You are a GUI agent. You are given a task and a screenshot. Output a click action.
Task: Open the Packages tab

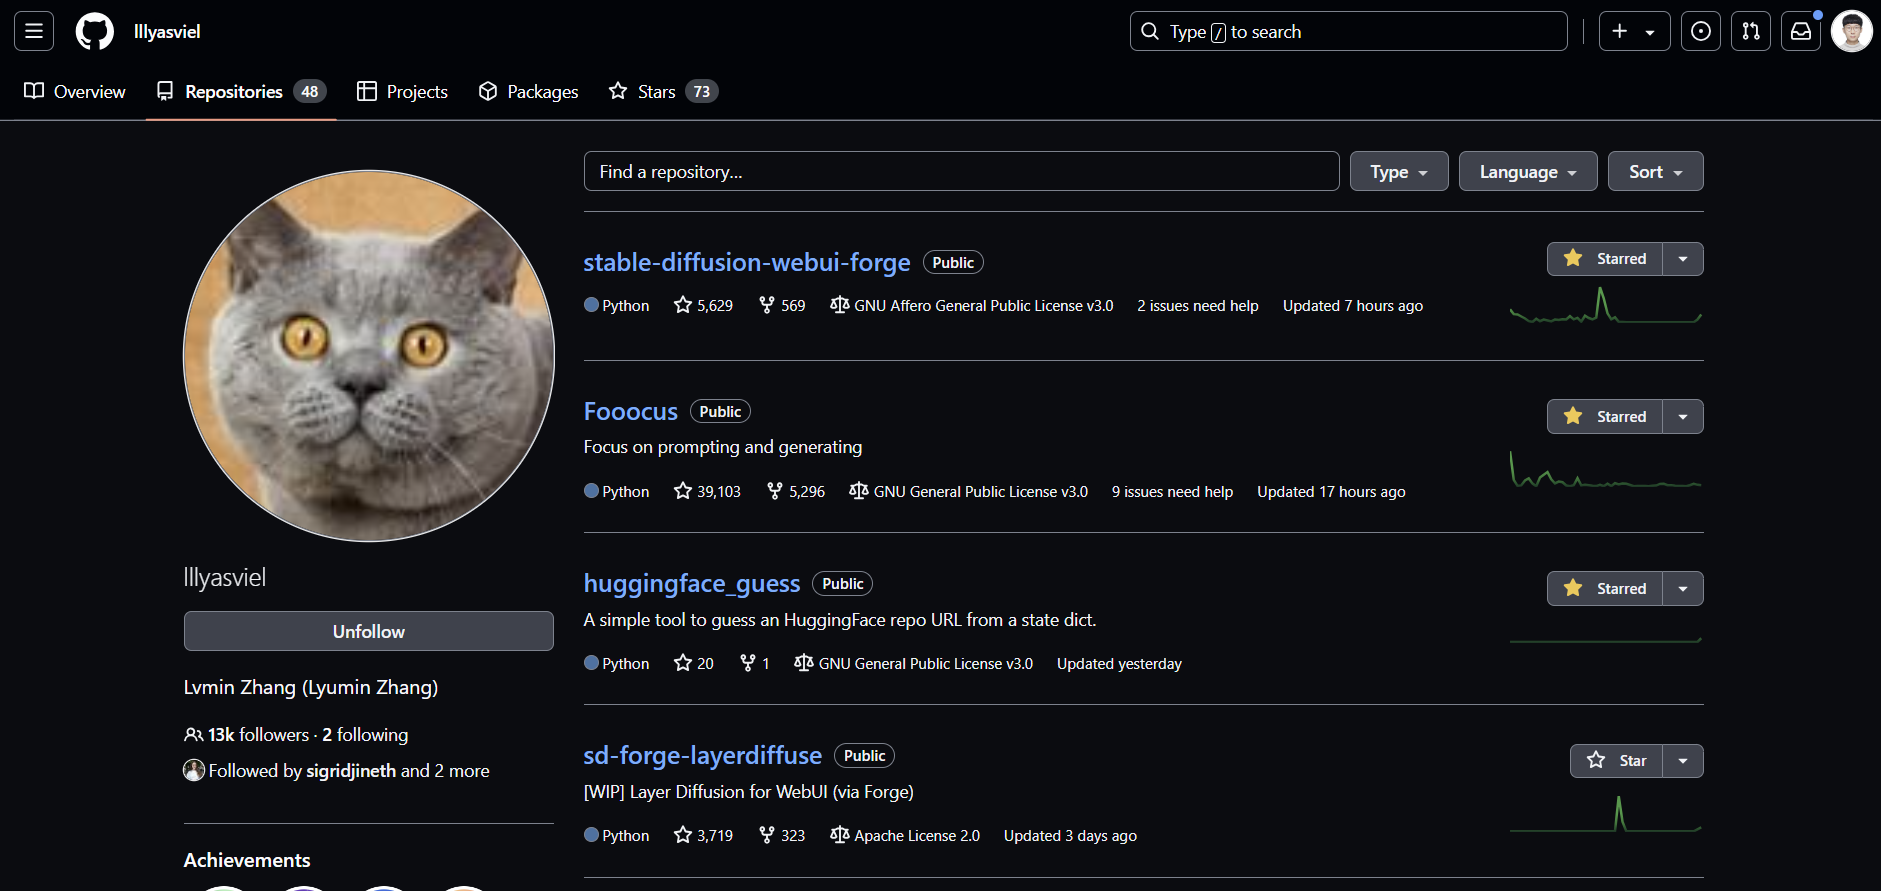point(528,92)
